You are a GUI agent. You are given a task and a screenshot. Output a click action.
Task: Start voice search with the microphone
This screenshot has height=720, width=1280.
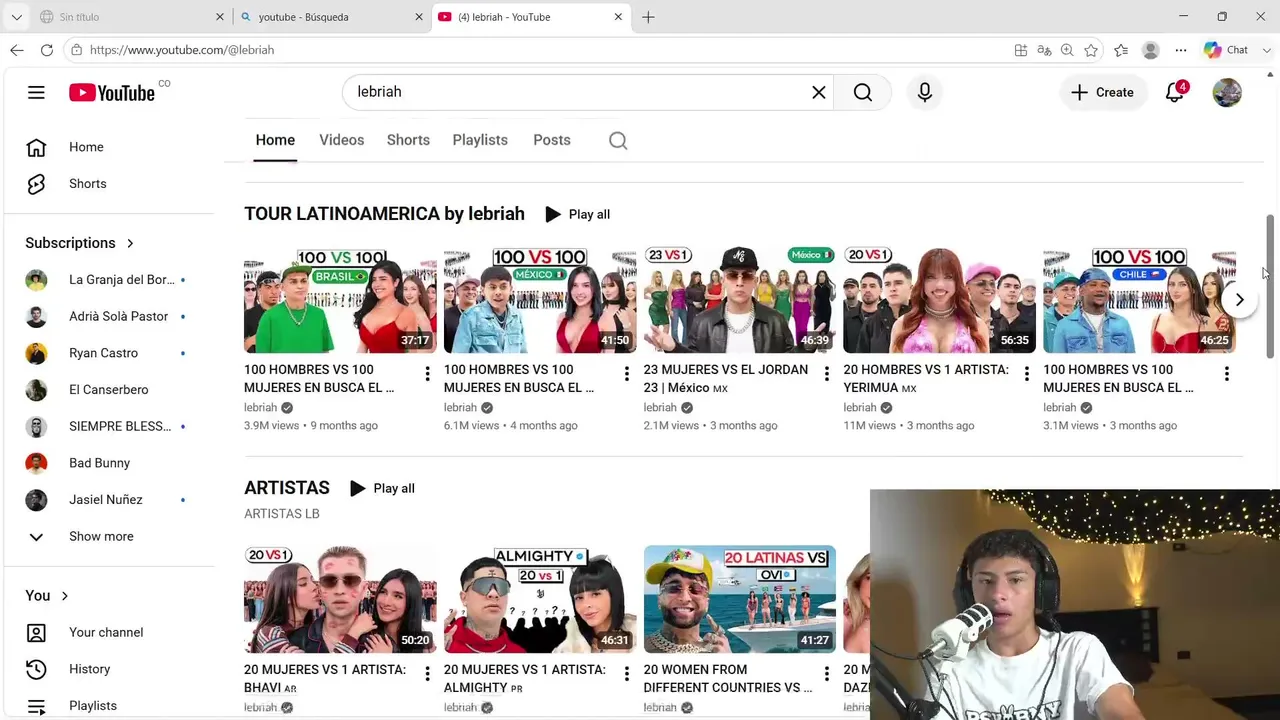pyautogui.click(x=925, y=92)
